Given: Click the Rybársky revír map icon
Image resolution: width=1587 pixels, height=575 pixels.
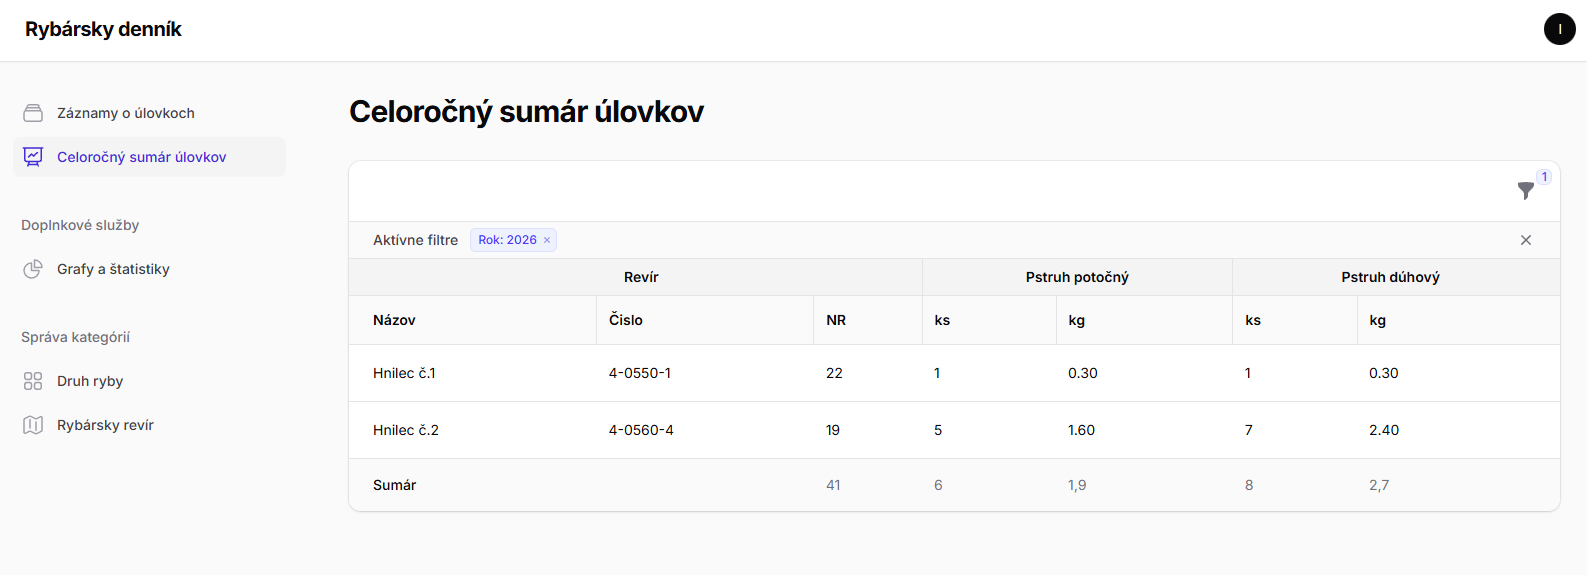Looking at the screenshot, I should (33, 425).
